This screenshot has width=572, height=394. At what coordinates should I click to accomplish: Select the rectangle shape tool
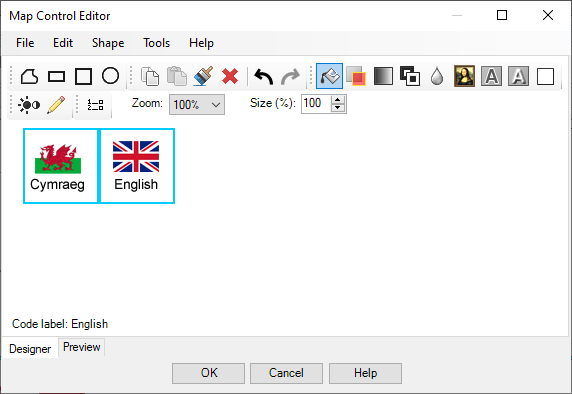(x=57, y=76)
